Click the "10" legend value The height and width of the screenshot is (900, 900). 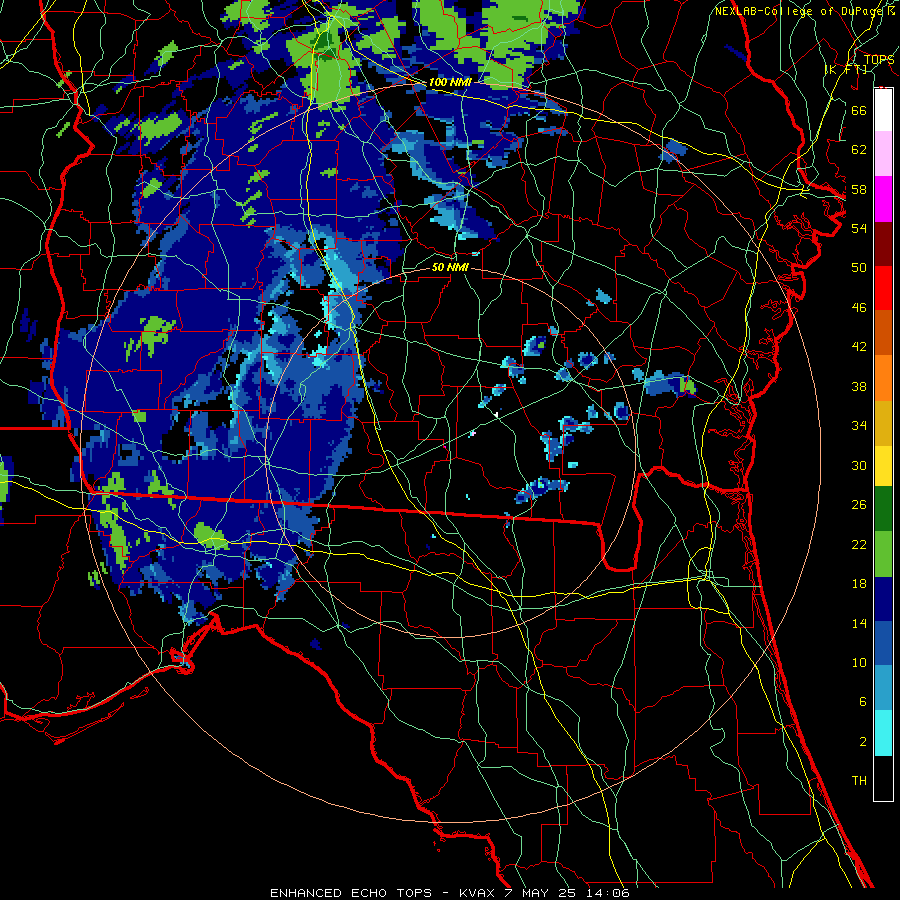(859, 662)
